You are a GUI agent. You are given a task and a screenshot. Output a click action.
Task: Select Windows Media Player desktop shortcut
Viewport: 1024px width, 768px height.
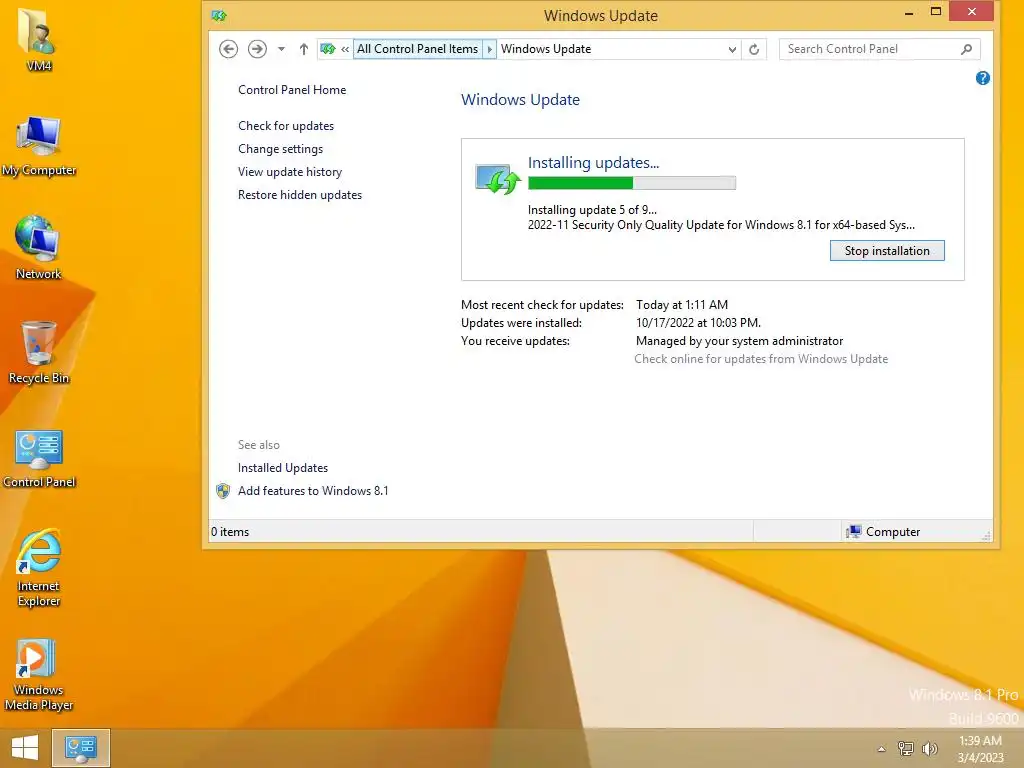39,675
